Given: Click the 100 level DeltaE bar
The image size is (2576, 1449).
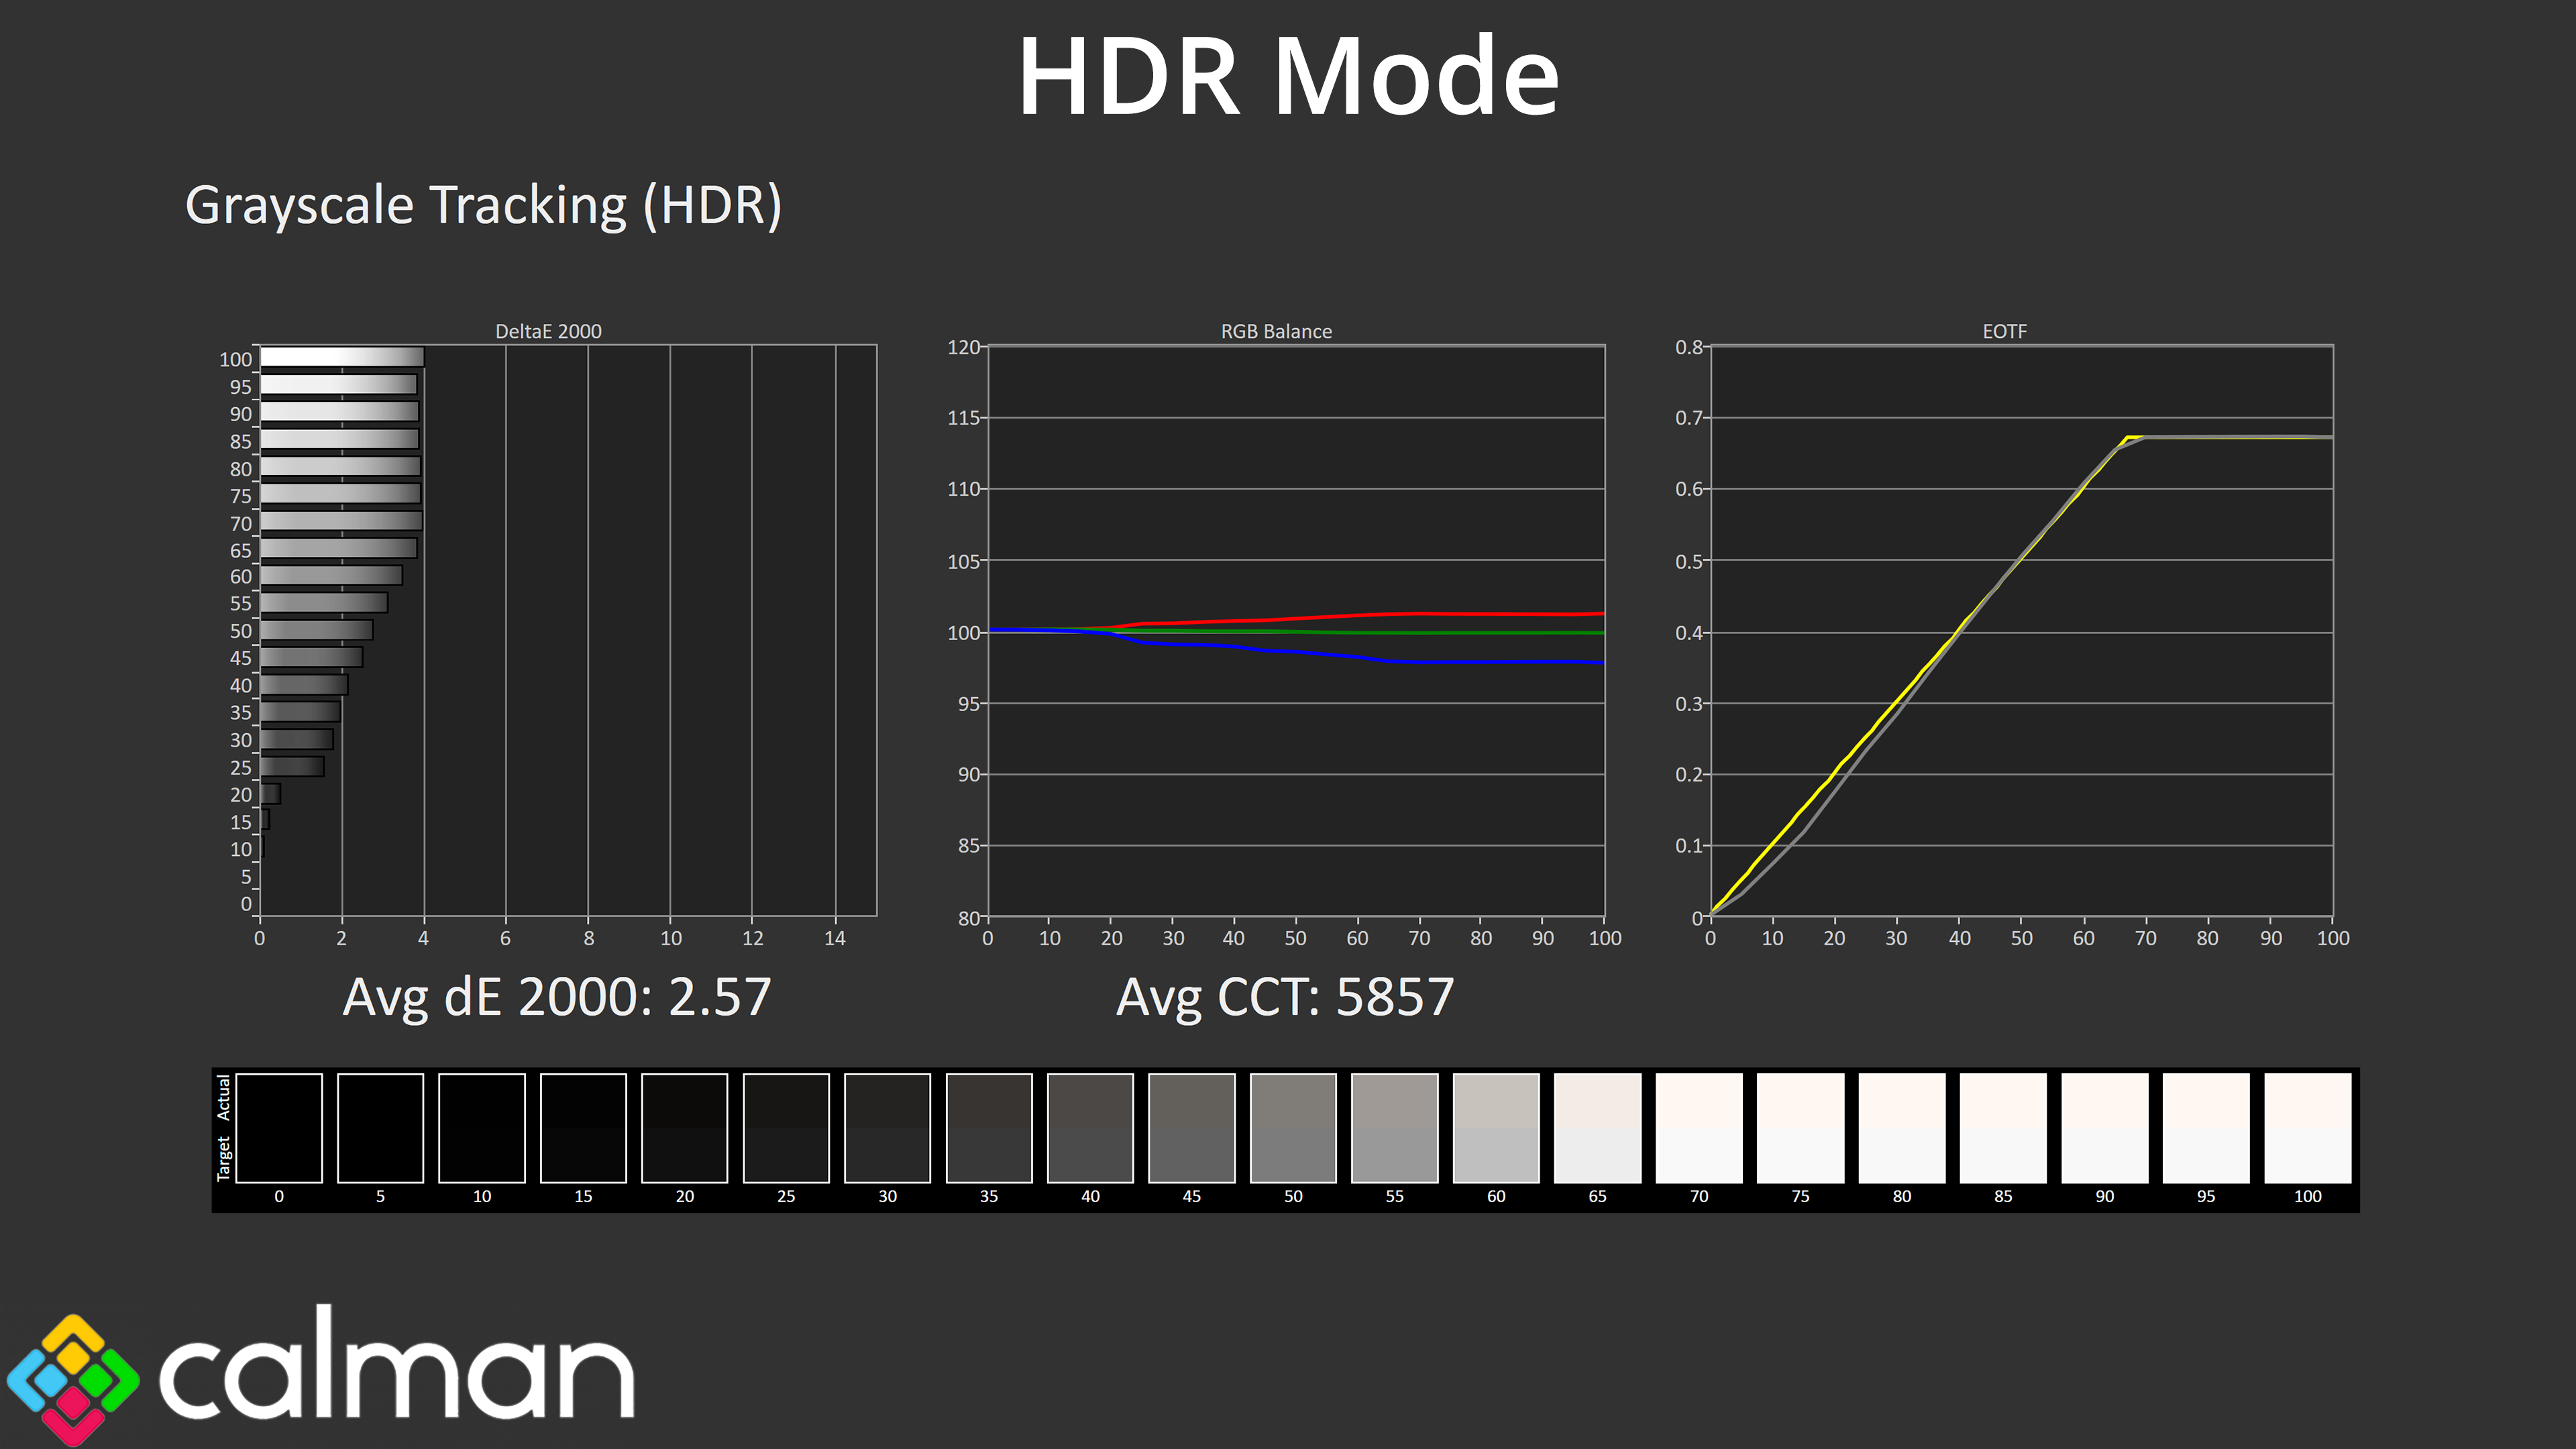Looking at the screenshot, I should [341, 357].
